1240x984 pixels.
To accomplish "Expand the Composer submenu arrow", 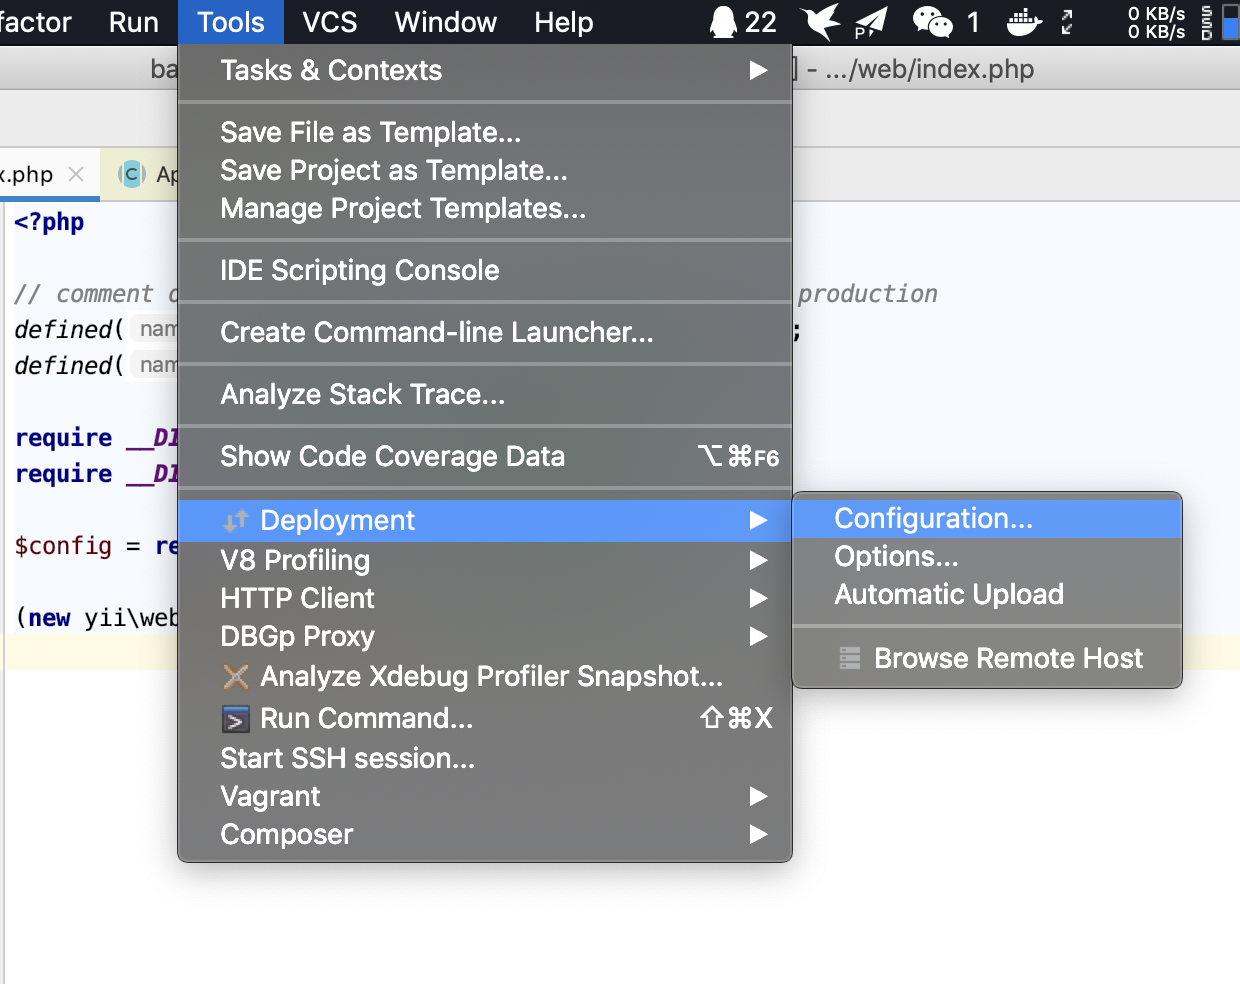I will 759,834.
